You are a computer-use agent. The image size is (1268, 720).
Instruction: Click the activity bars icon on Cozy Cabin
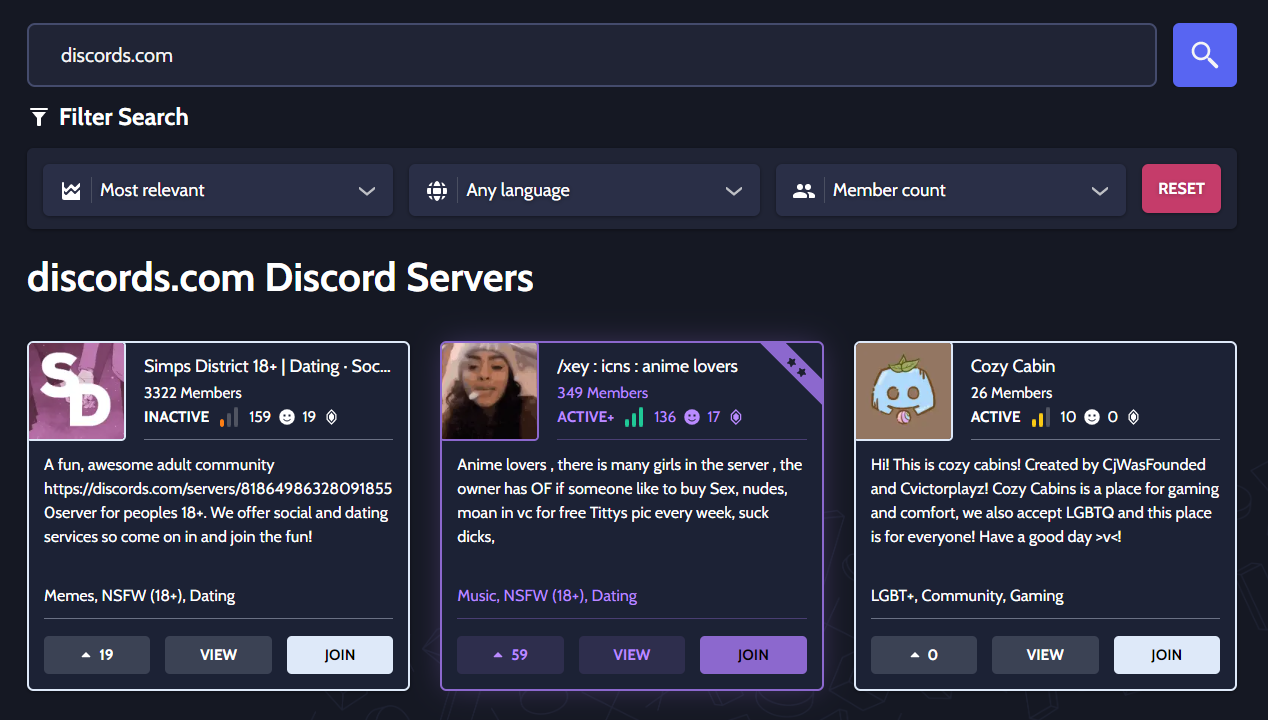(x=1039, y=417)
